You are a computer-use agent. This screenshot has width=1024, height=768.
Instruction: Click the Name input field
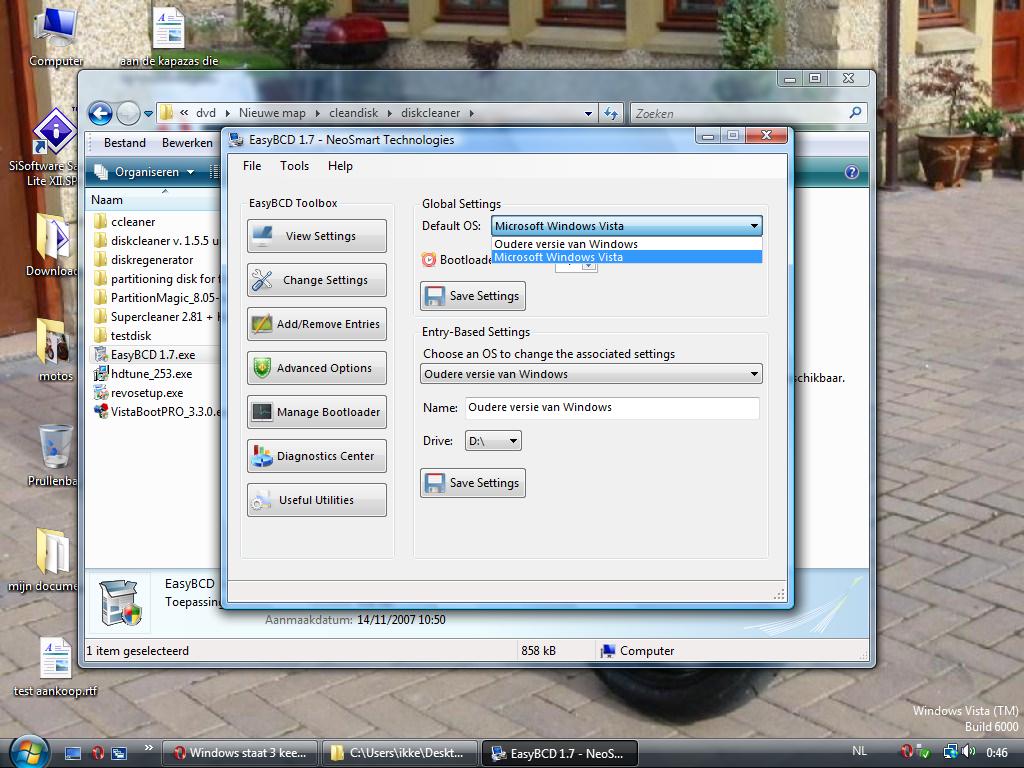point(612,408)
